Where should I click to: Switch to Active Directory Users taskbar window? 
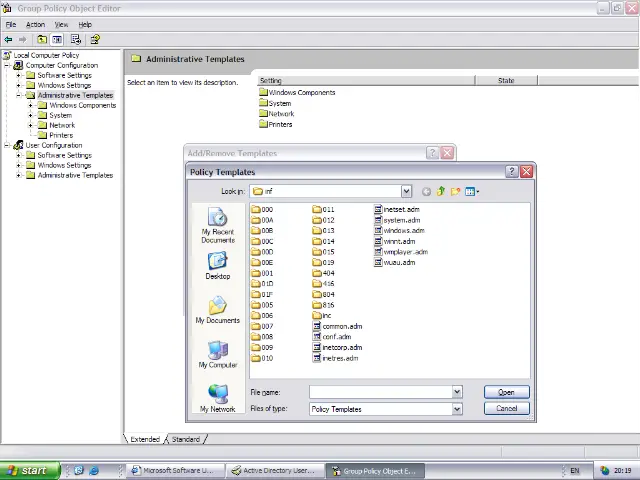click(276, 471)
